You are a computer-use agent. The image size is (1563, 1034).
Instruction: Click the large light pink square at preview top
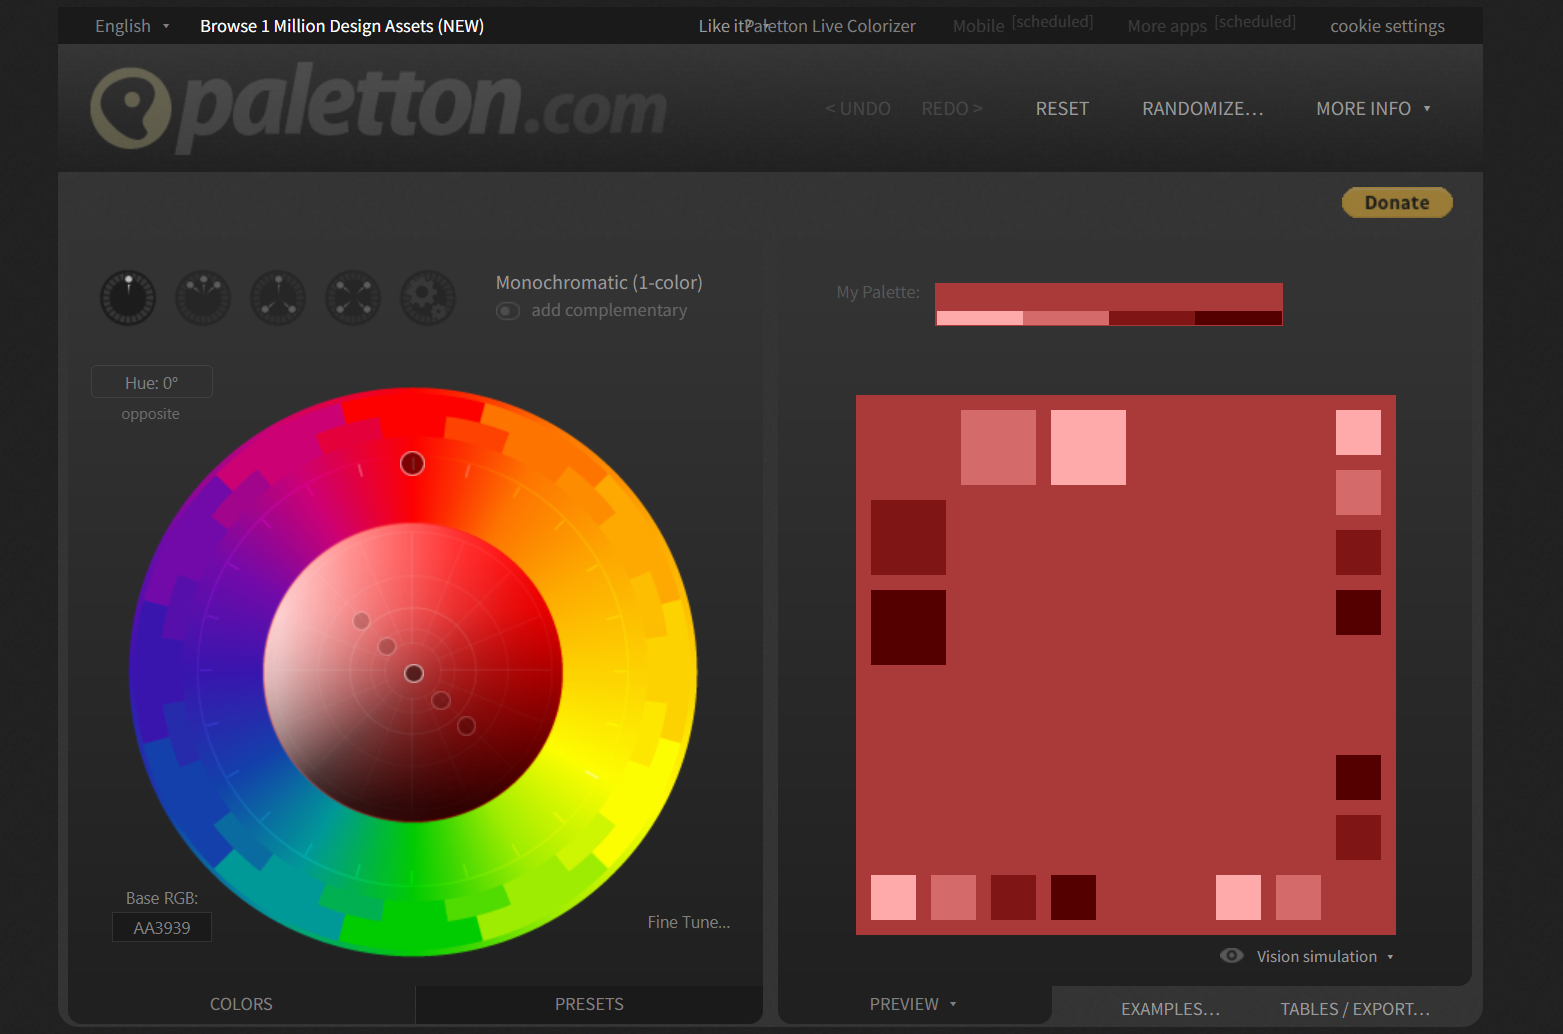1088,447
